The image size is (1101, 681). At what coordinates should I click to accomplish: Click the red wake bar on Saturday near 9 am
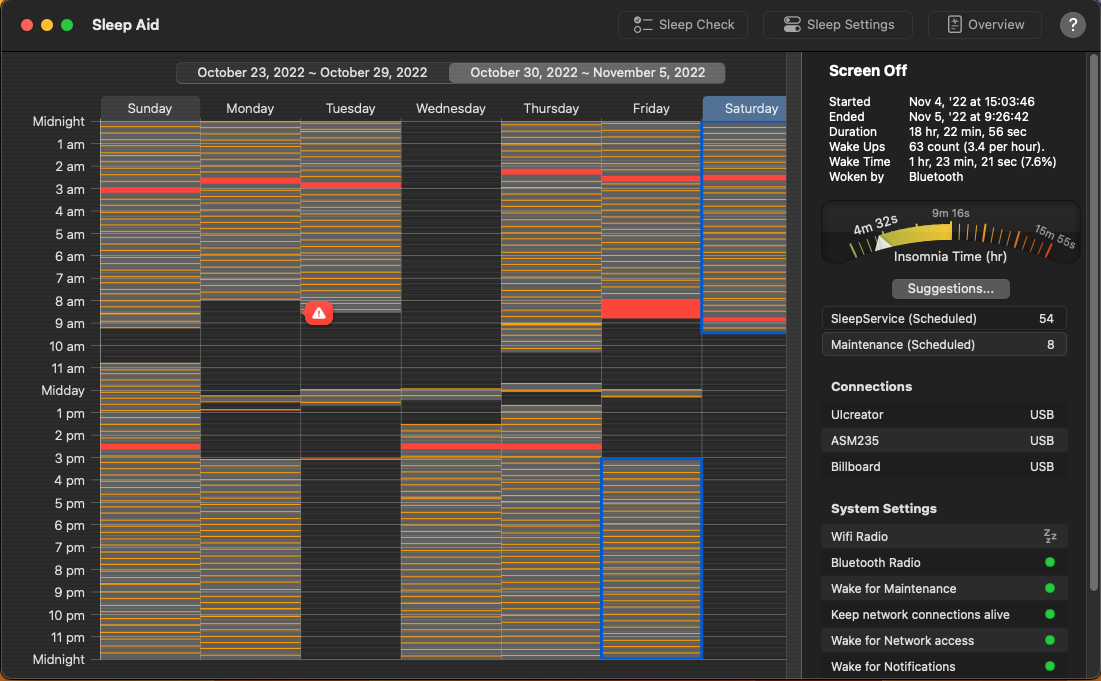744,319
